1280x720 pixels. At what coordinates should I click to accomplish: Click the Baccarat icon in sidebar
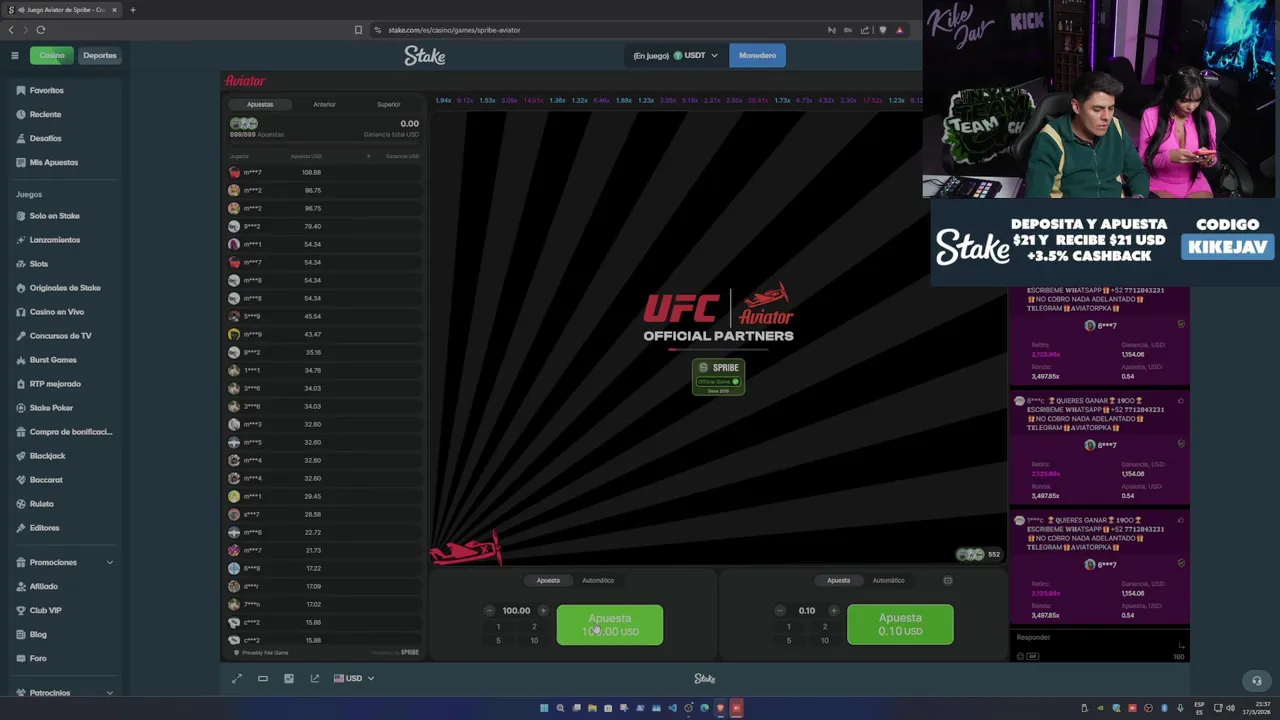click(21, 480)
